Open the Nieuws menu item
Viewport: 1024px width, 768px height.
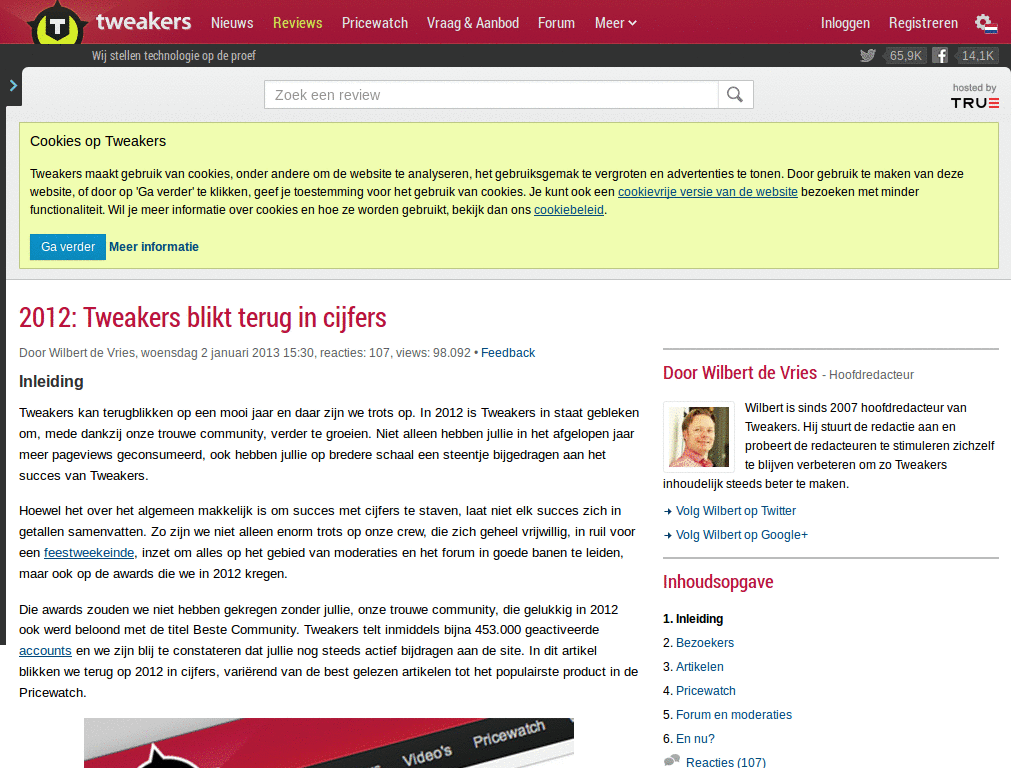pos(232,22)
